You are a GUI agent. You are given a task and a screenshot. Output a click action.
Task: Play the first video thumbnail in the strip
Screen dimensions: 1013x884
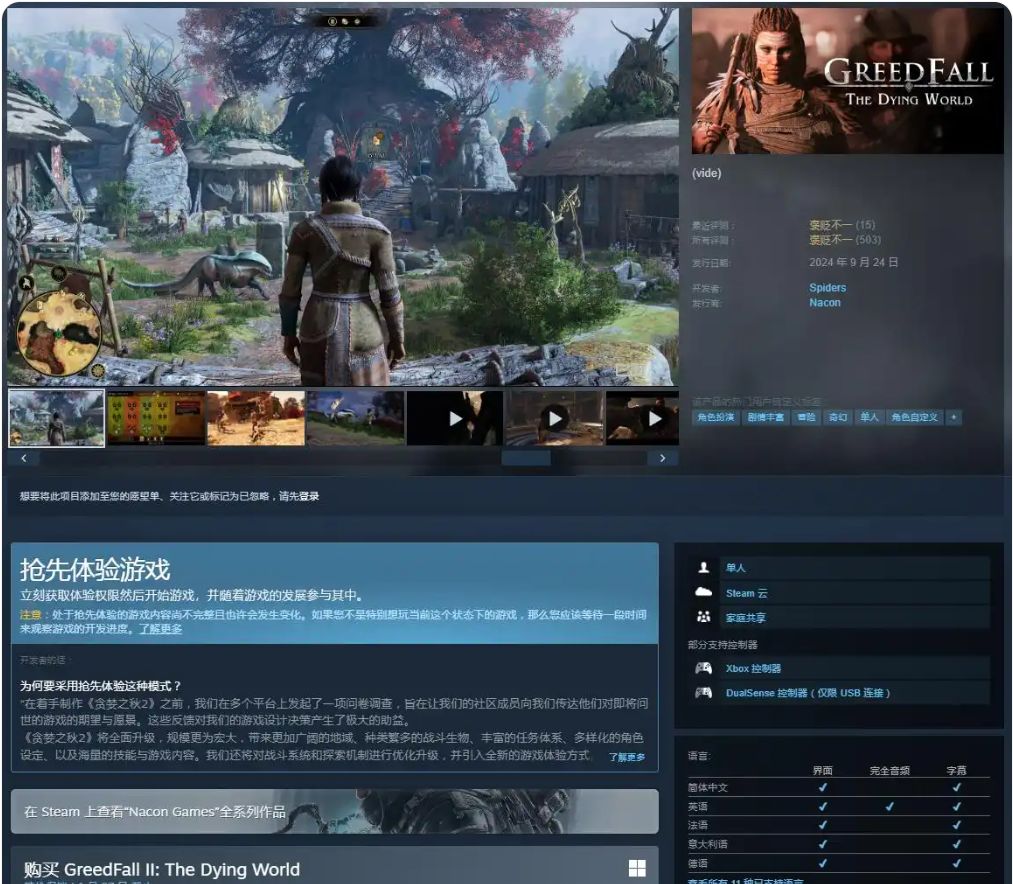coord(455,418)
